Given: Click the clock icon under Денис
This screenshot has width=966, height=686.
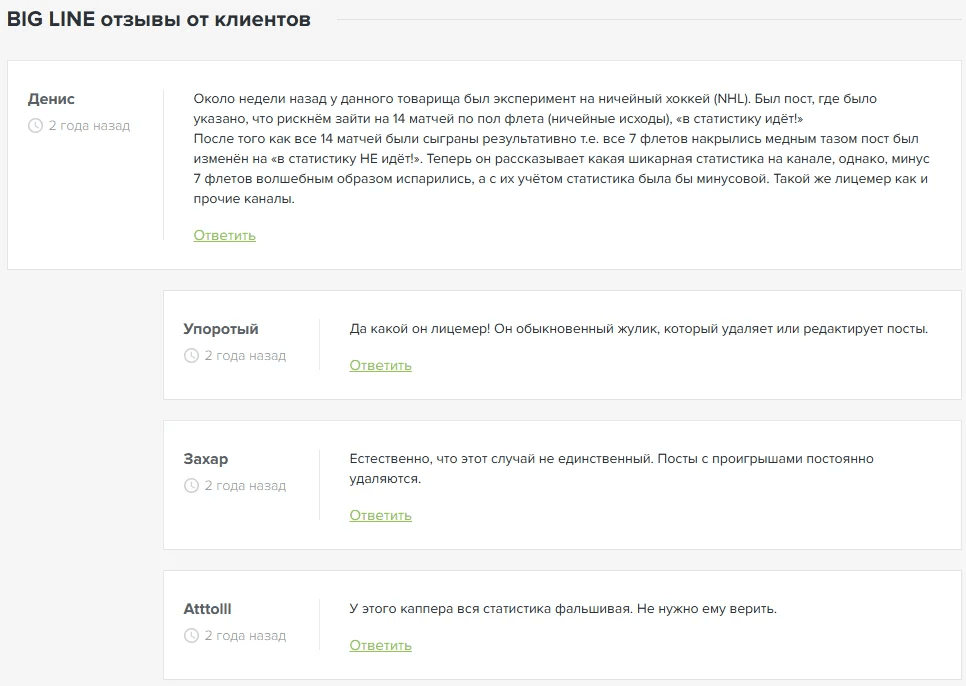Looking at the screenshot, I should pos(36,126).
